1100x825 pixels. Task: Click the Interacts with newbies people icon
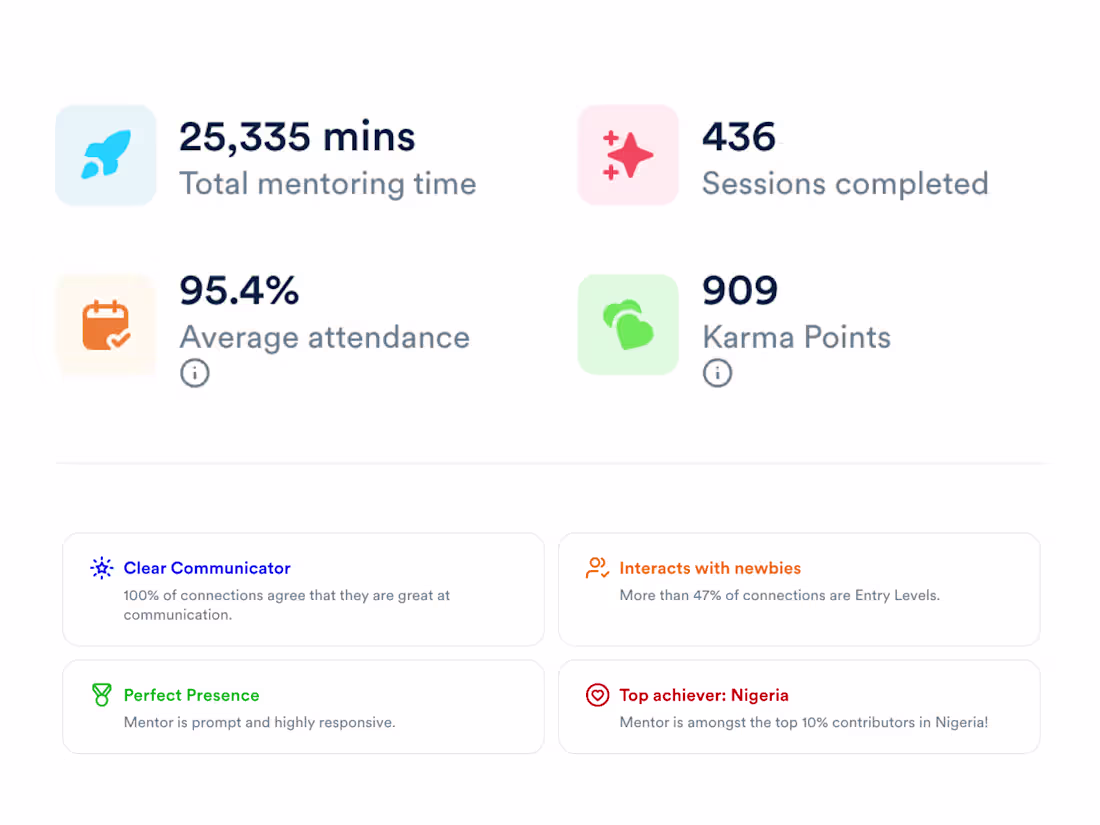tap(597, 568)
